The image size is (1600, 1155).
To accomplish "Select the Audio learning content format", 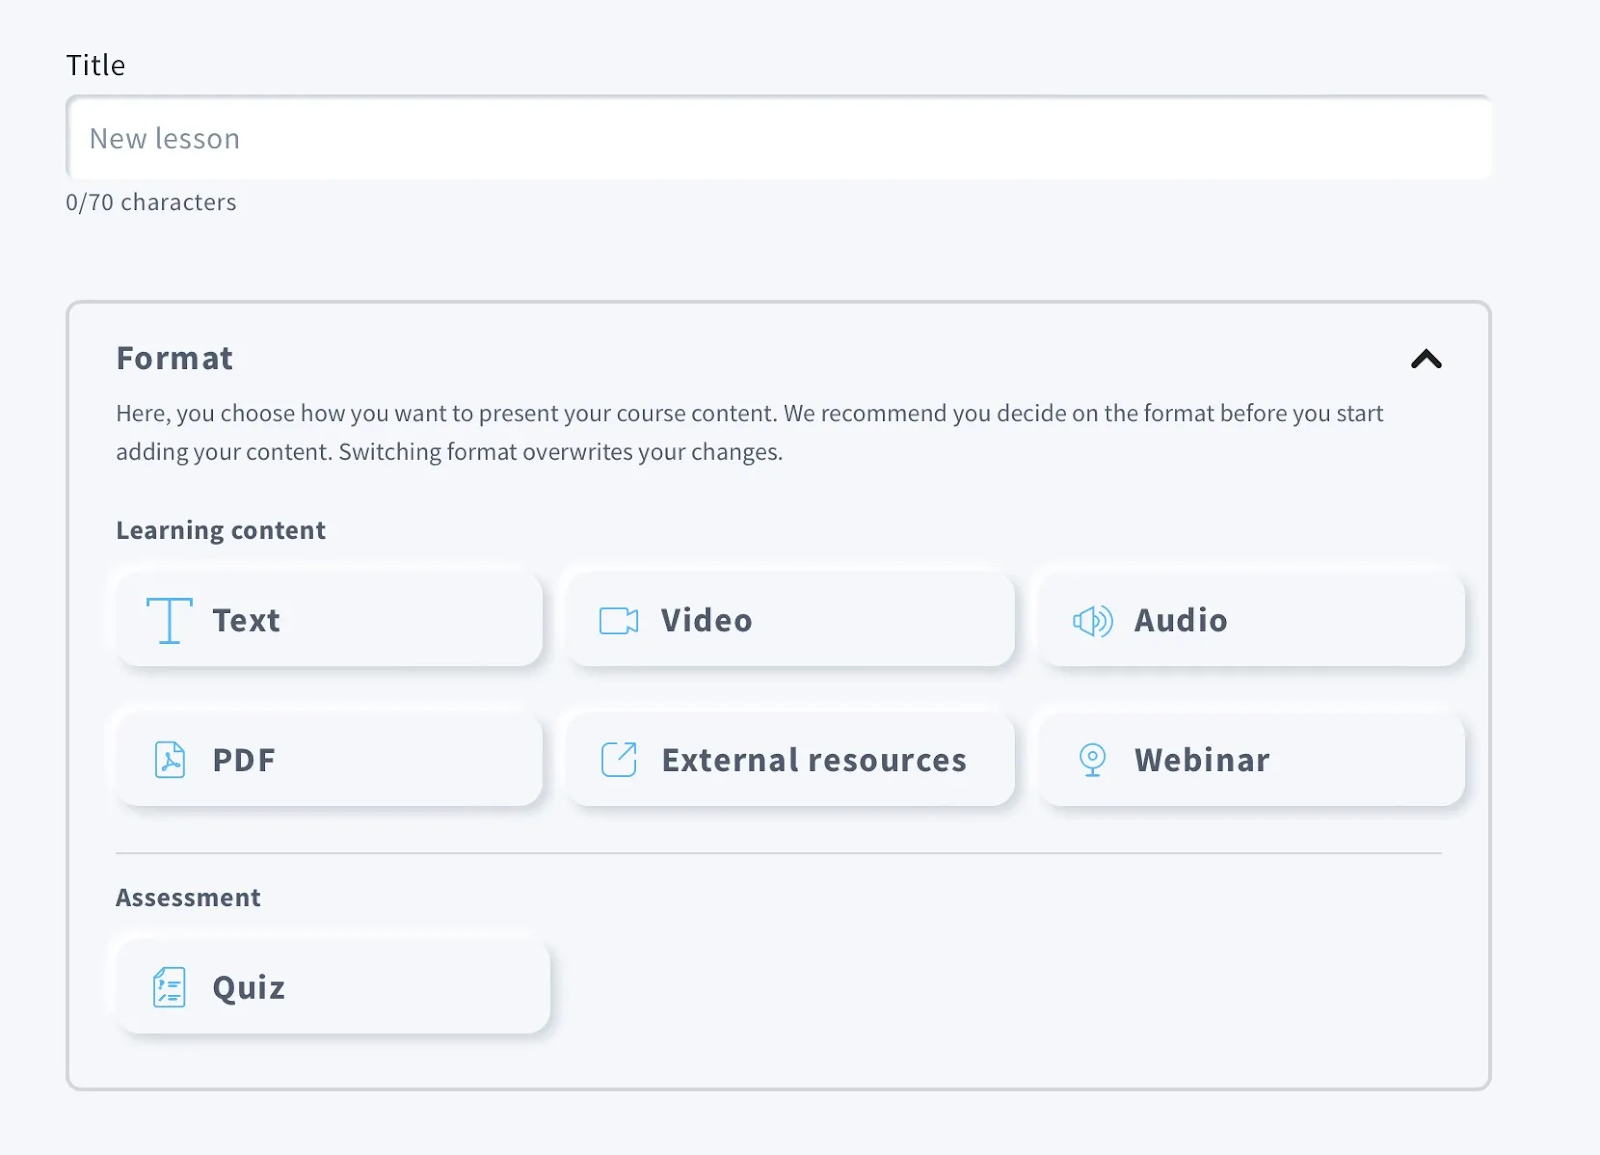I will pos(1249,620).
